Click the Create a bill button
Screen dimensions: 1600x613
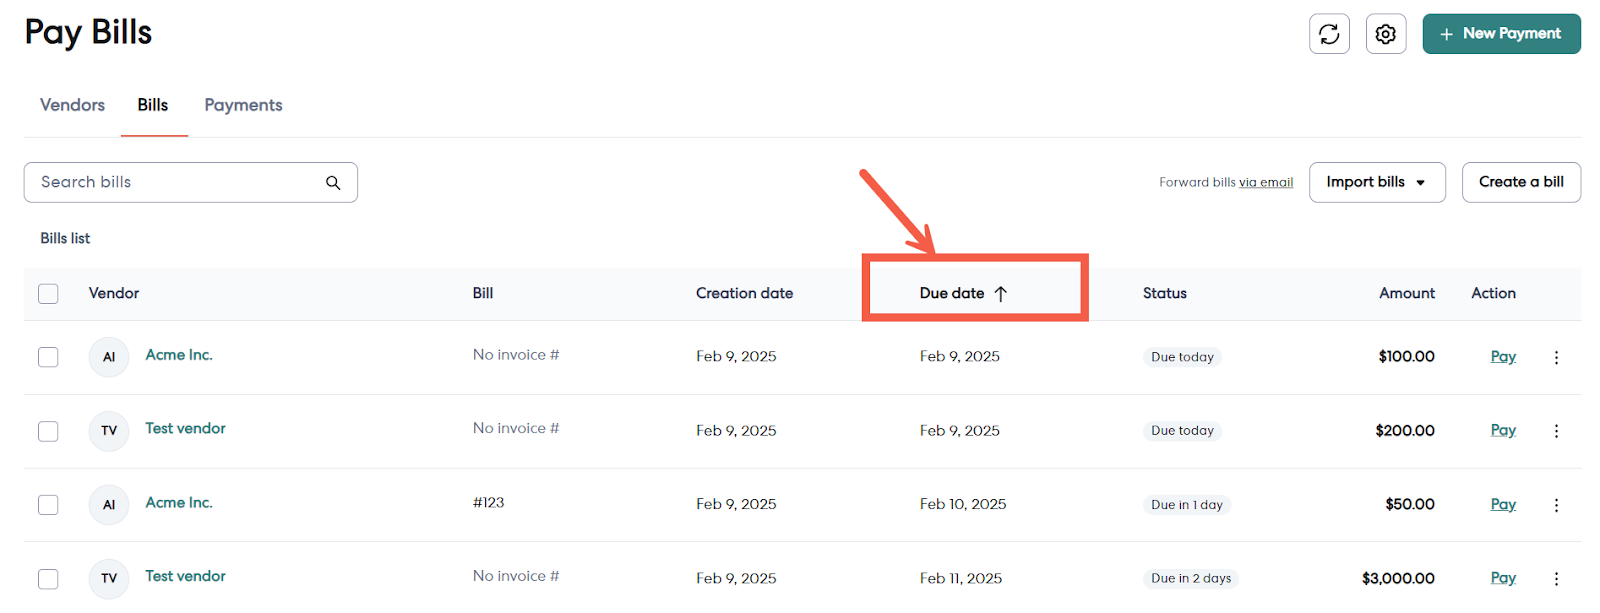[x=1520, y=182]
